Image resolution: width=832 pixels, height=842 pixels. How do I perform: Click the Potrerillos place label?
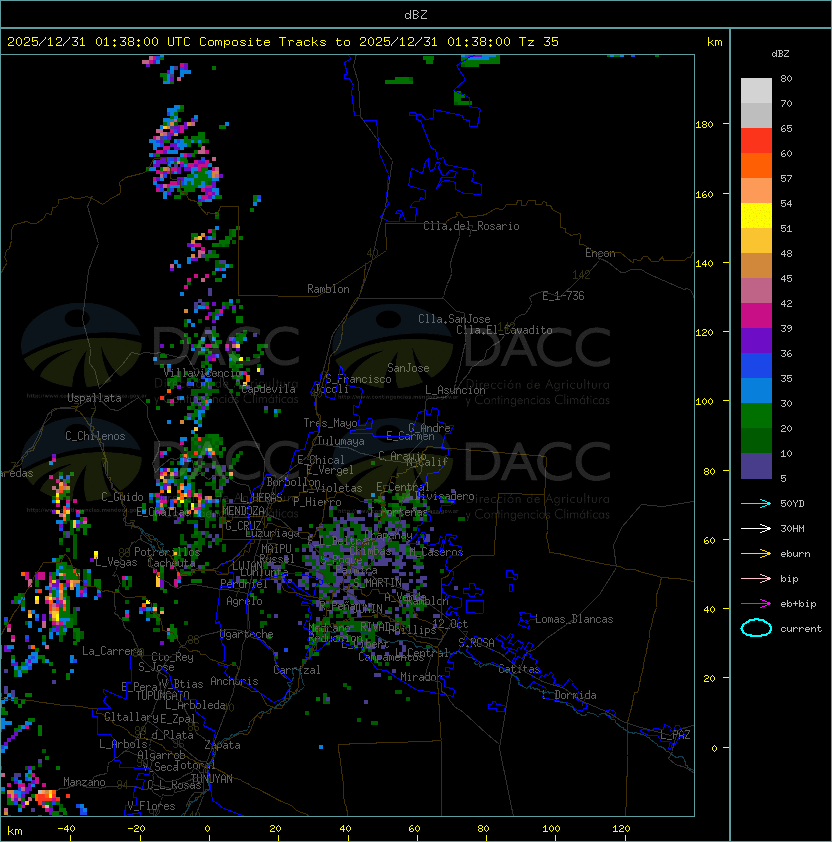coord(167,552)
